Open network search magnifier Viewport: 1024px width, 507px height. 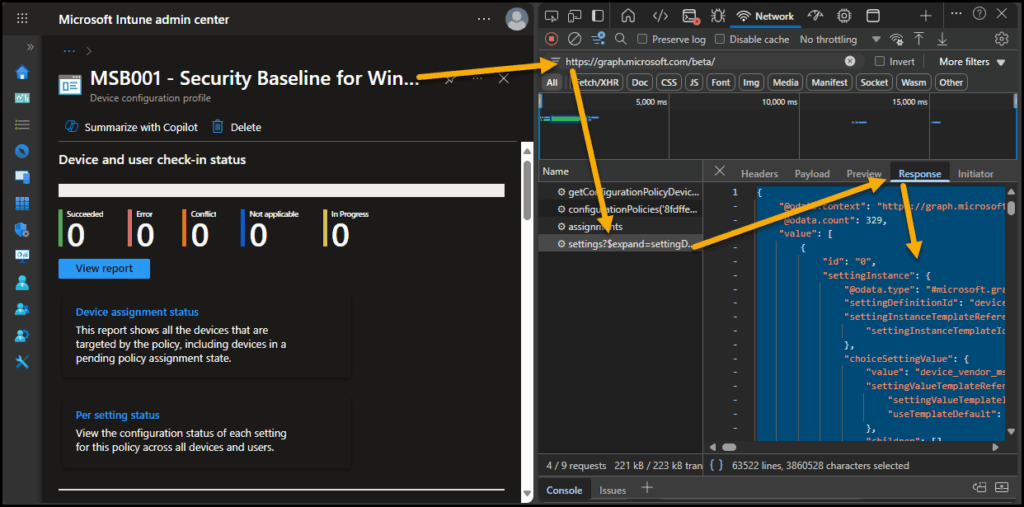[x=620, y=39]
